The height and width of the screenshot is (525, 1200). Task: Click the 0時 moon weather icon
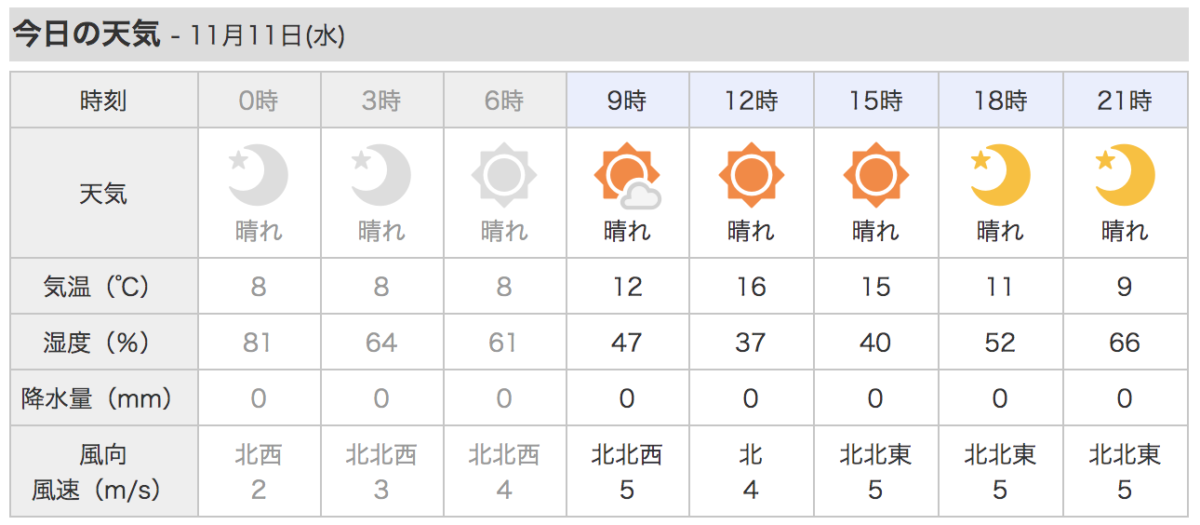(x=259, y=175)
